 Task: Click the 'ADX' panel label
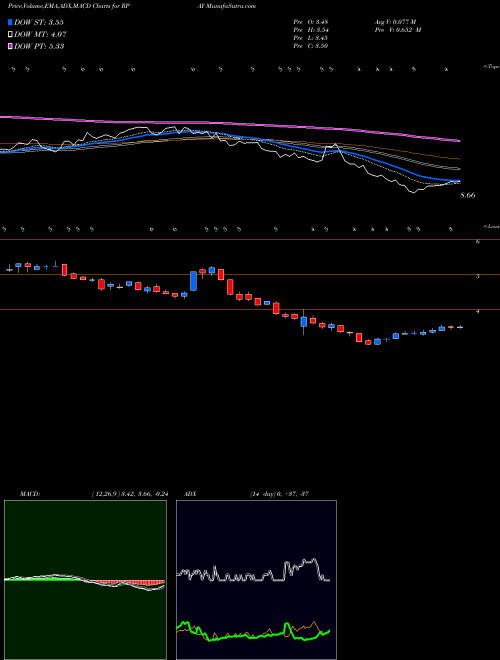192,494
